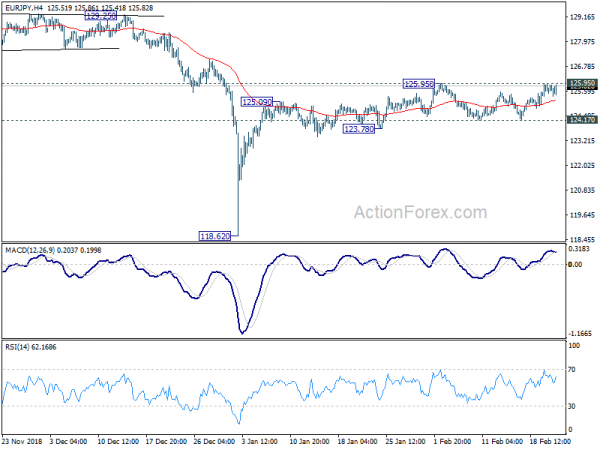600x450 pixels.
Task: Click the 1 Feb 20:00 time label
Action: tap(452, 441)
